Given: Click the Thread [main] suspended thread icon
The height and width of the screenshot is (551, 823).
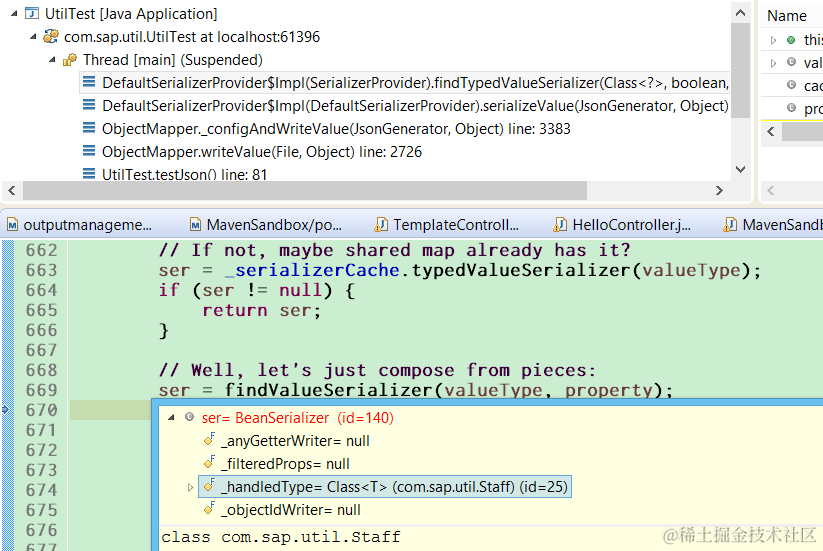Looking at the screenshot, I should [70, 60].
